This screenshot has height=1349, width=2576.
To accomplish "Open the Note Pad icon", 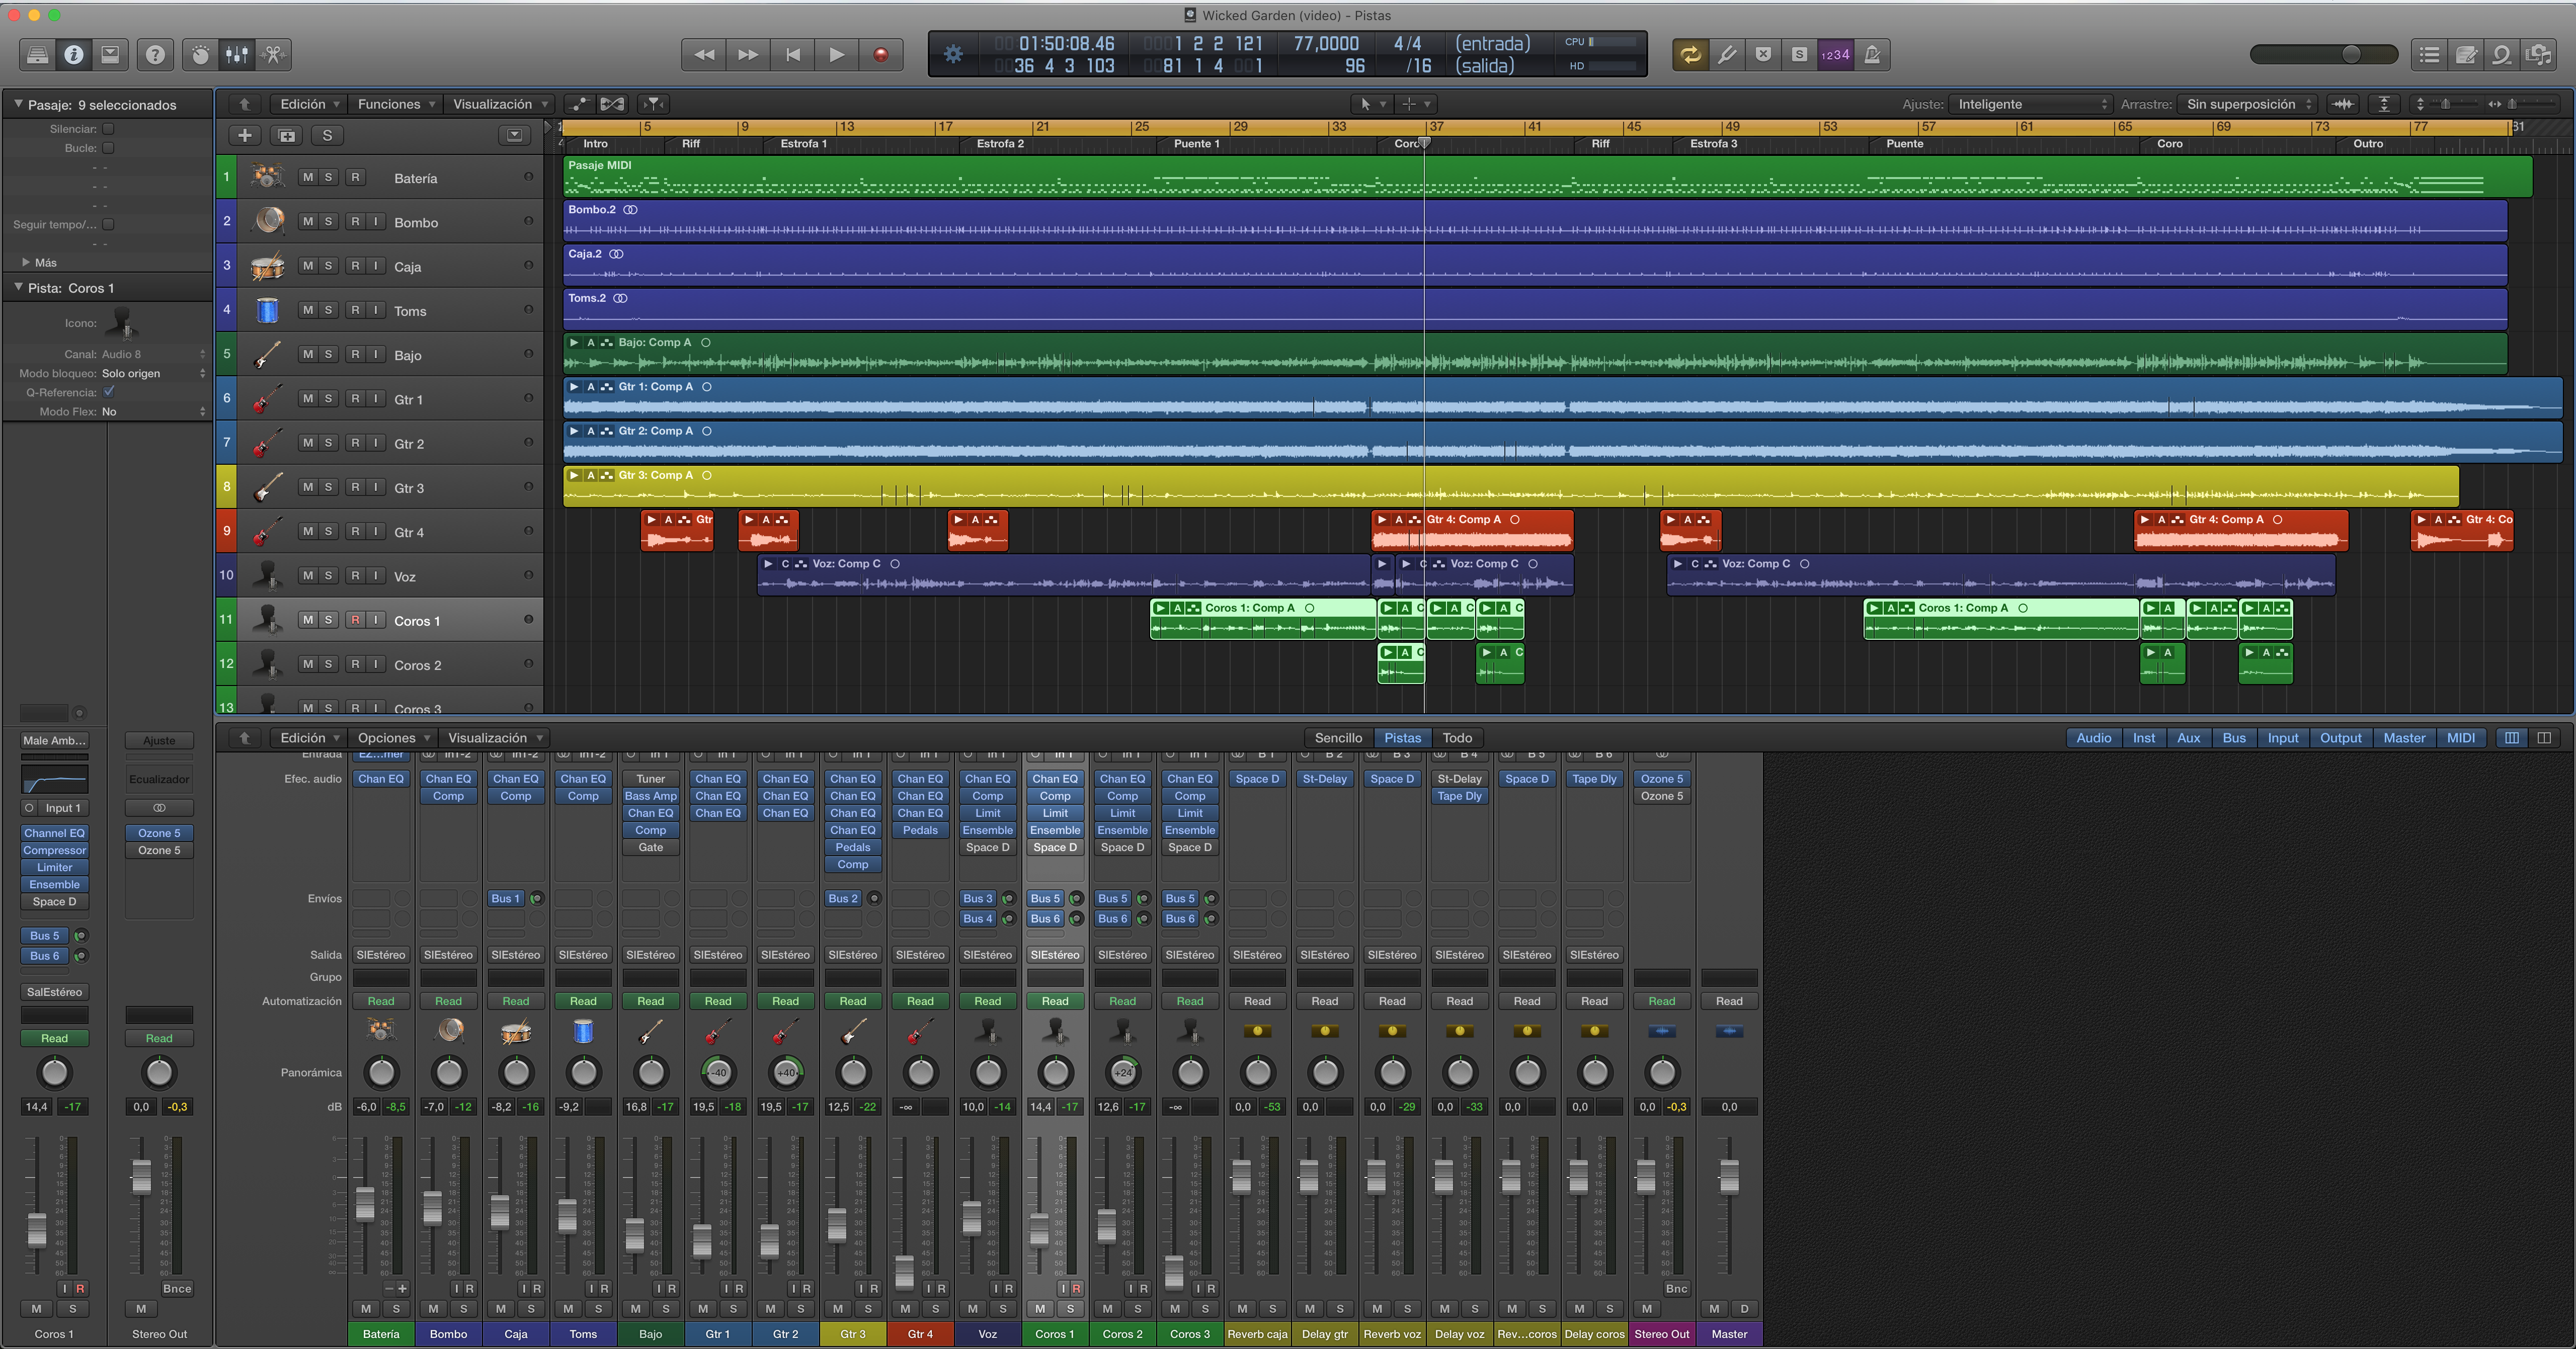I will click(2466, 55).
